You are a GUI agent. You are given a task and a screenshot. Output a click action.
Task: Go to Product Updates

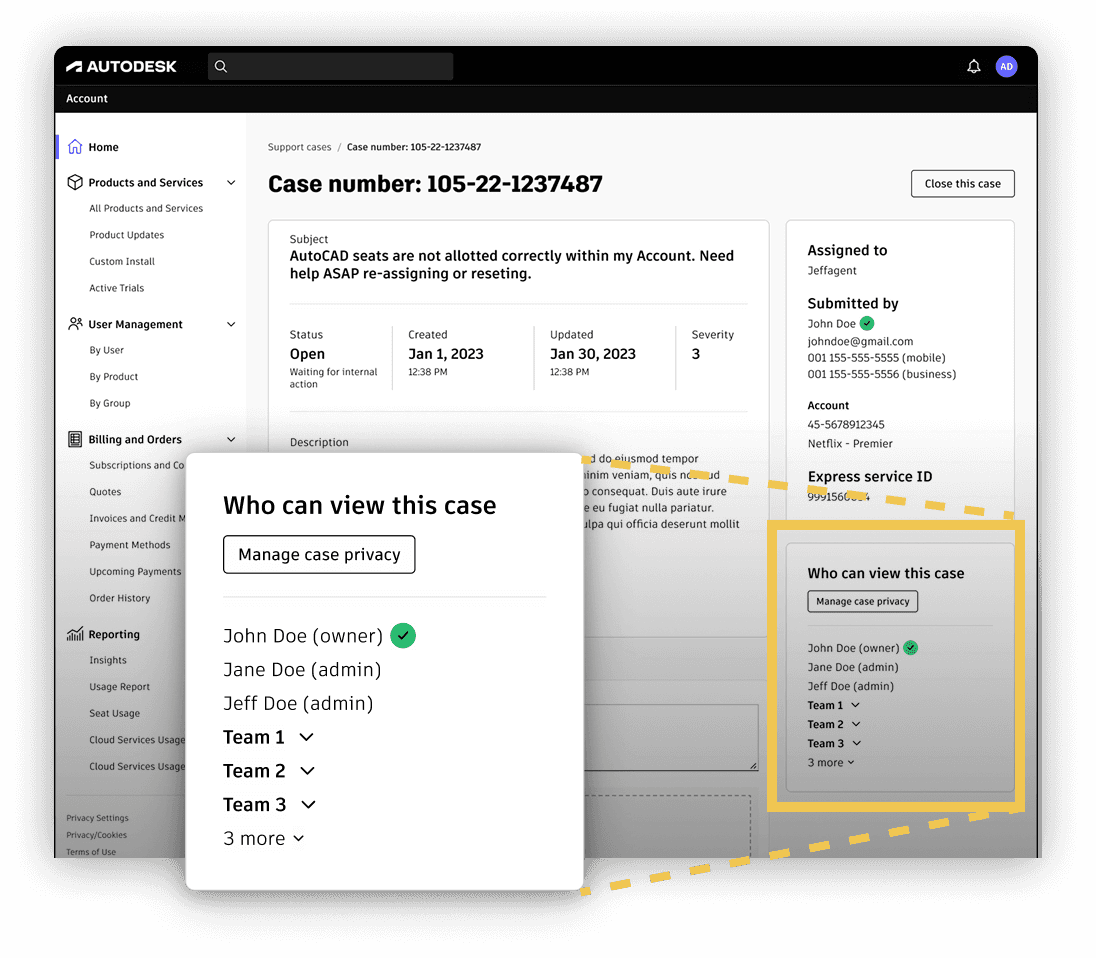click(127, 235)
